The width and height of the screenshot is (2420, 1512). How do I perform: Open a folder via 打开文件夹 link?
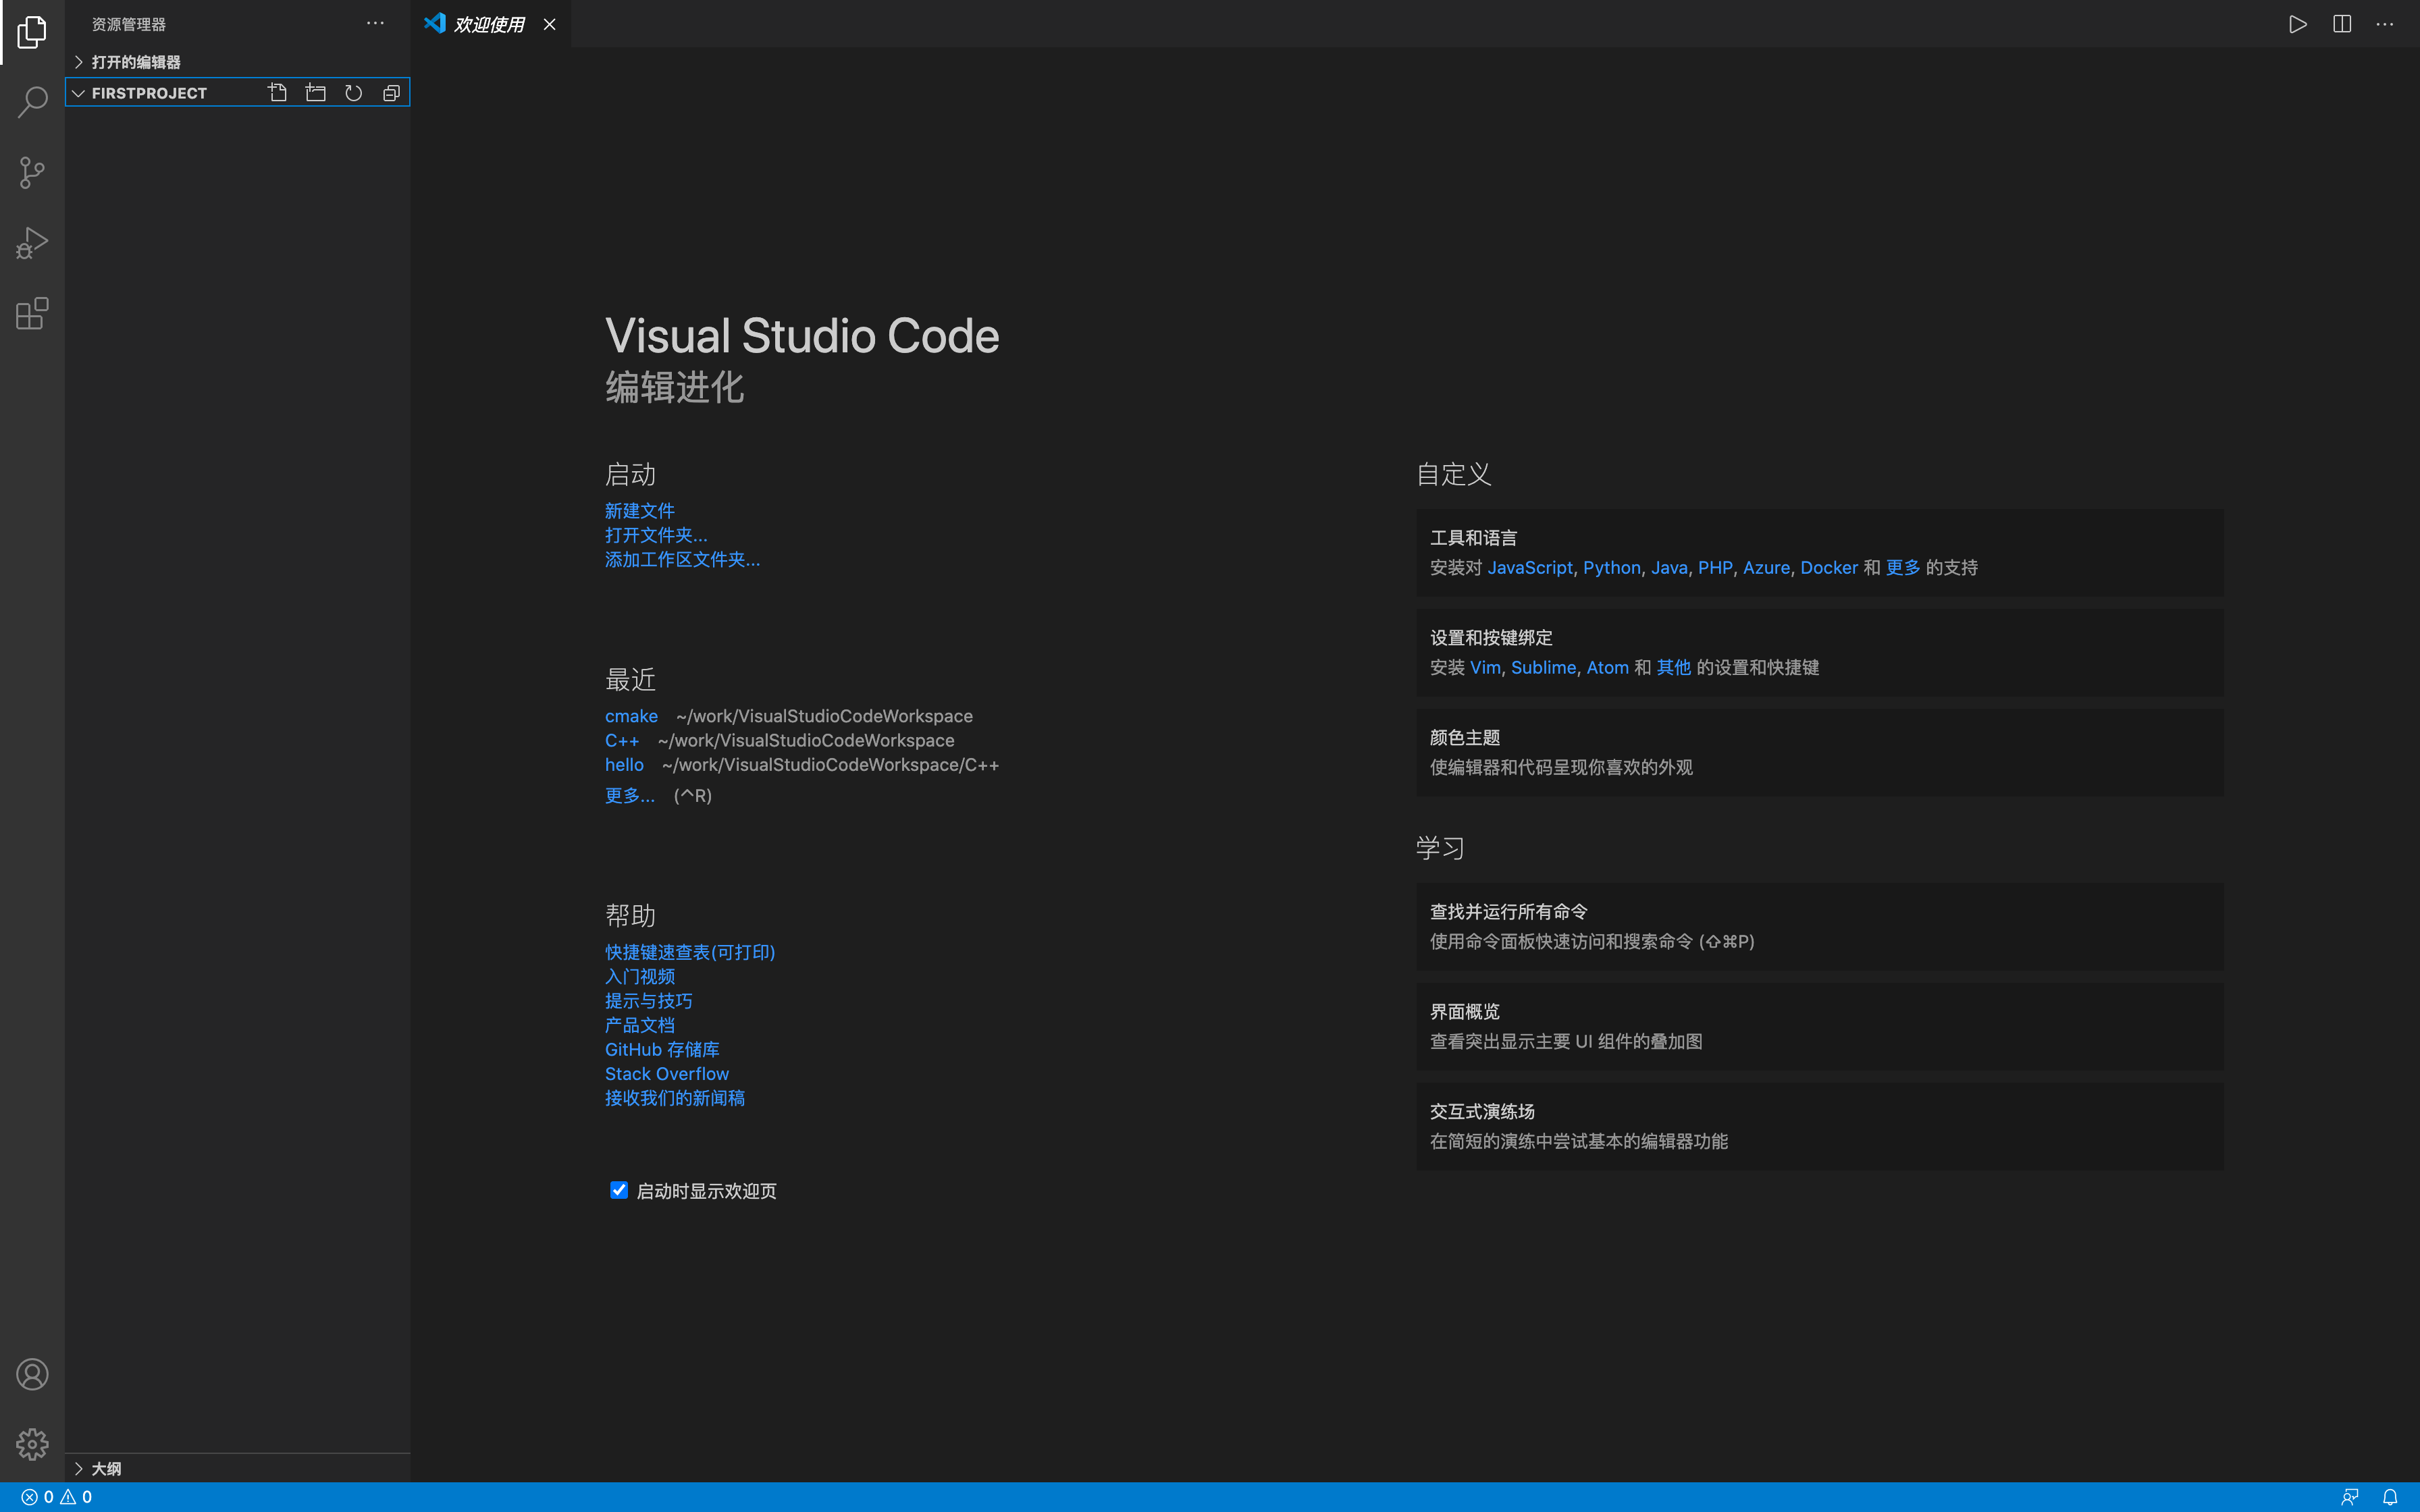[x=655, y=535]
